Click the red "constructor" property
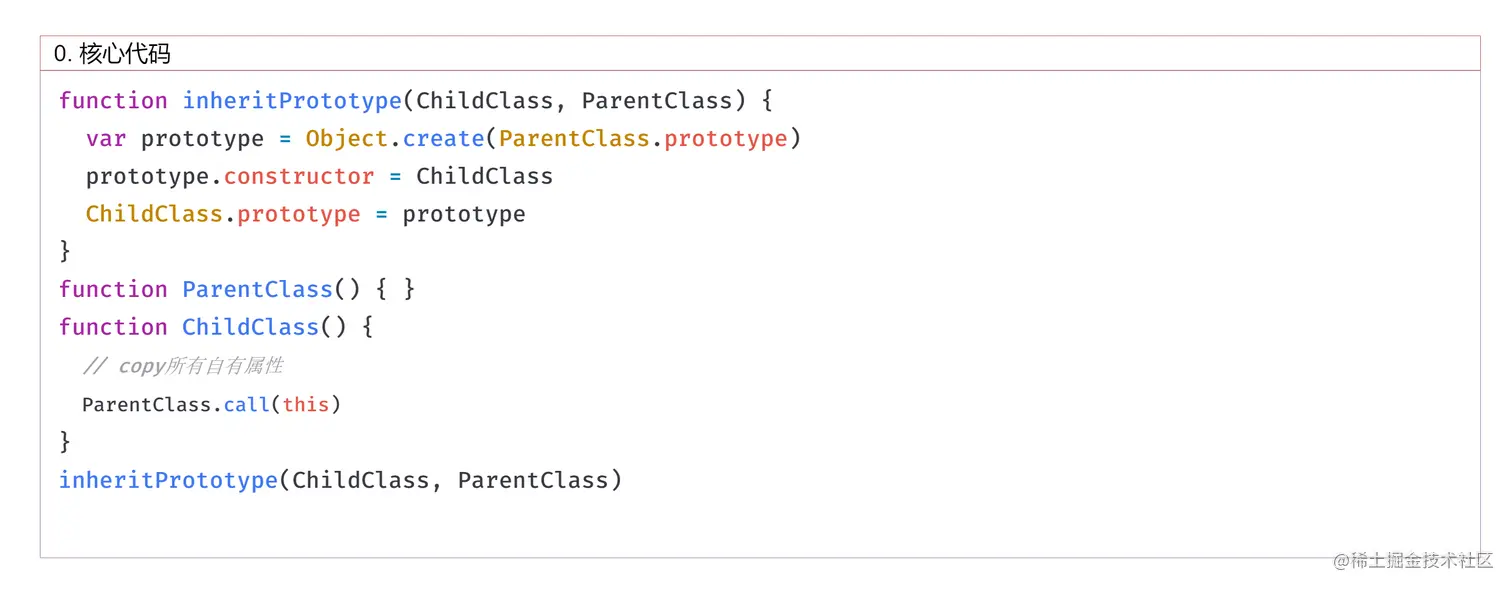The height and width of the screenshot is (589, 1512). pos(299,177)
